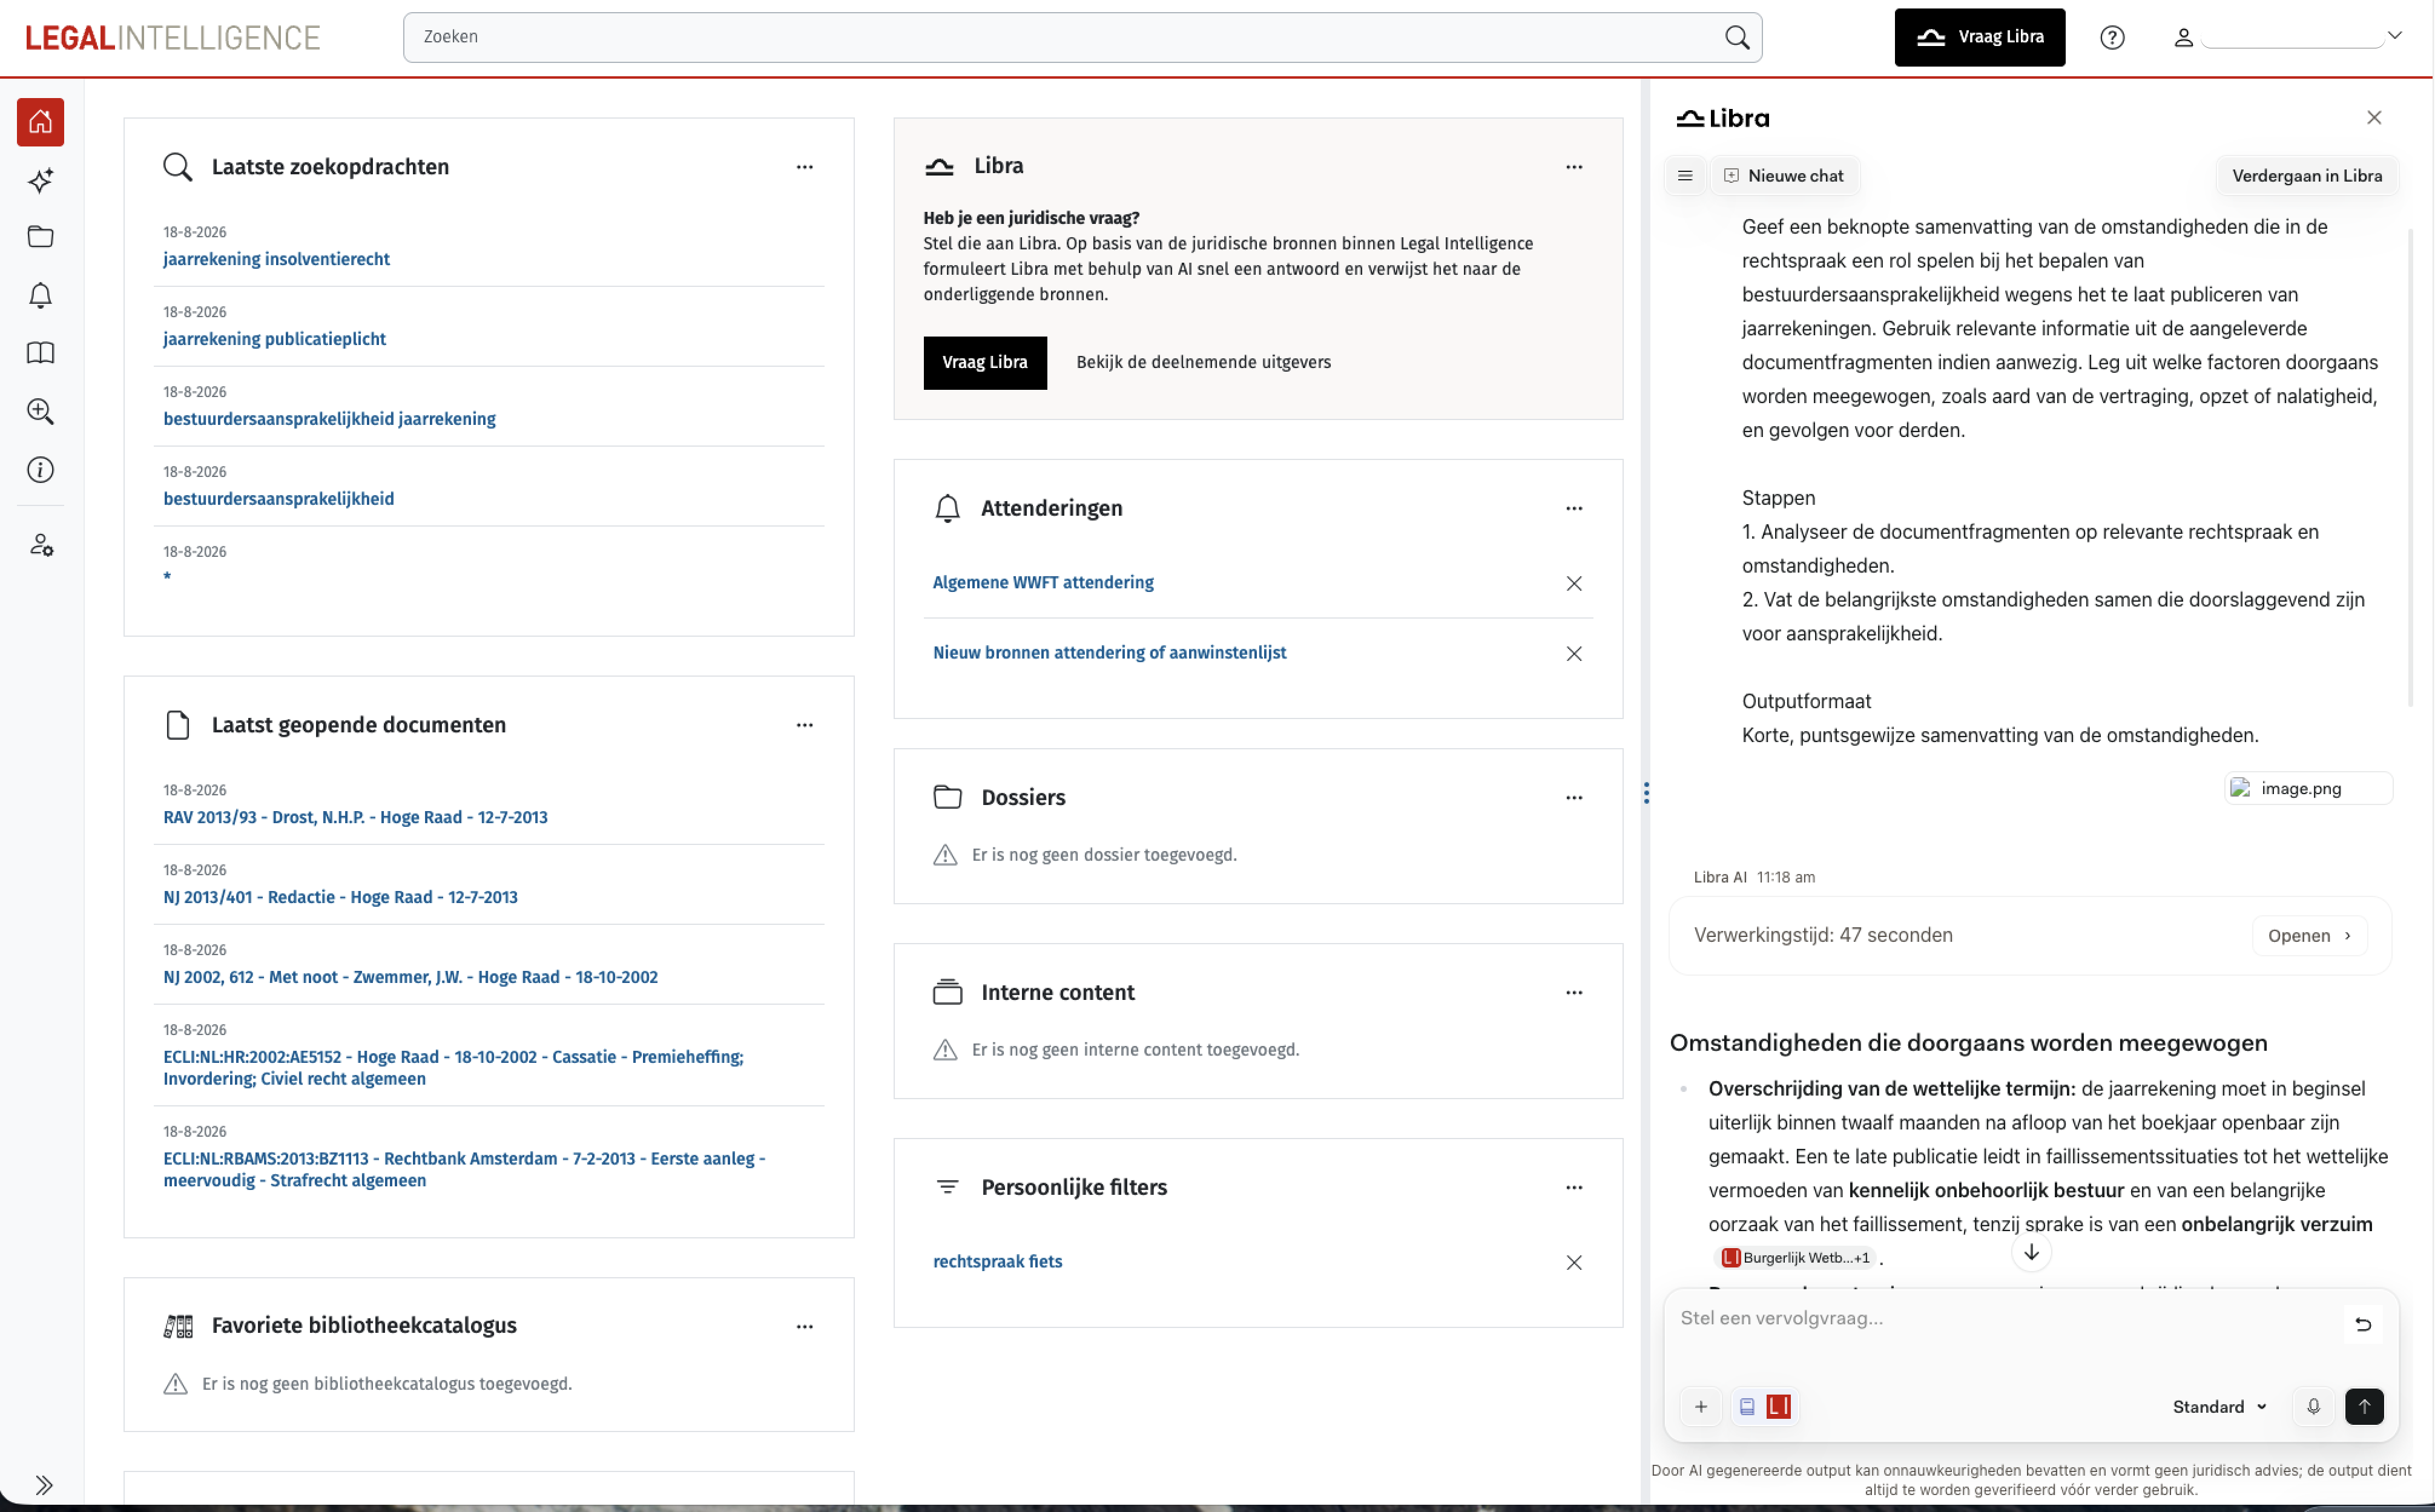Open the open-book icon in the sidebar
Image resolution: width=2435 pixels, height=1512 pixels.
[40, 353]
